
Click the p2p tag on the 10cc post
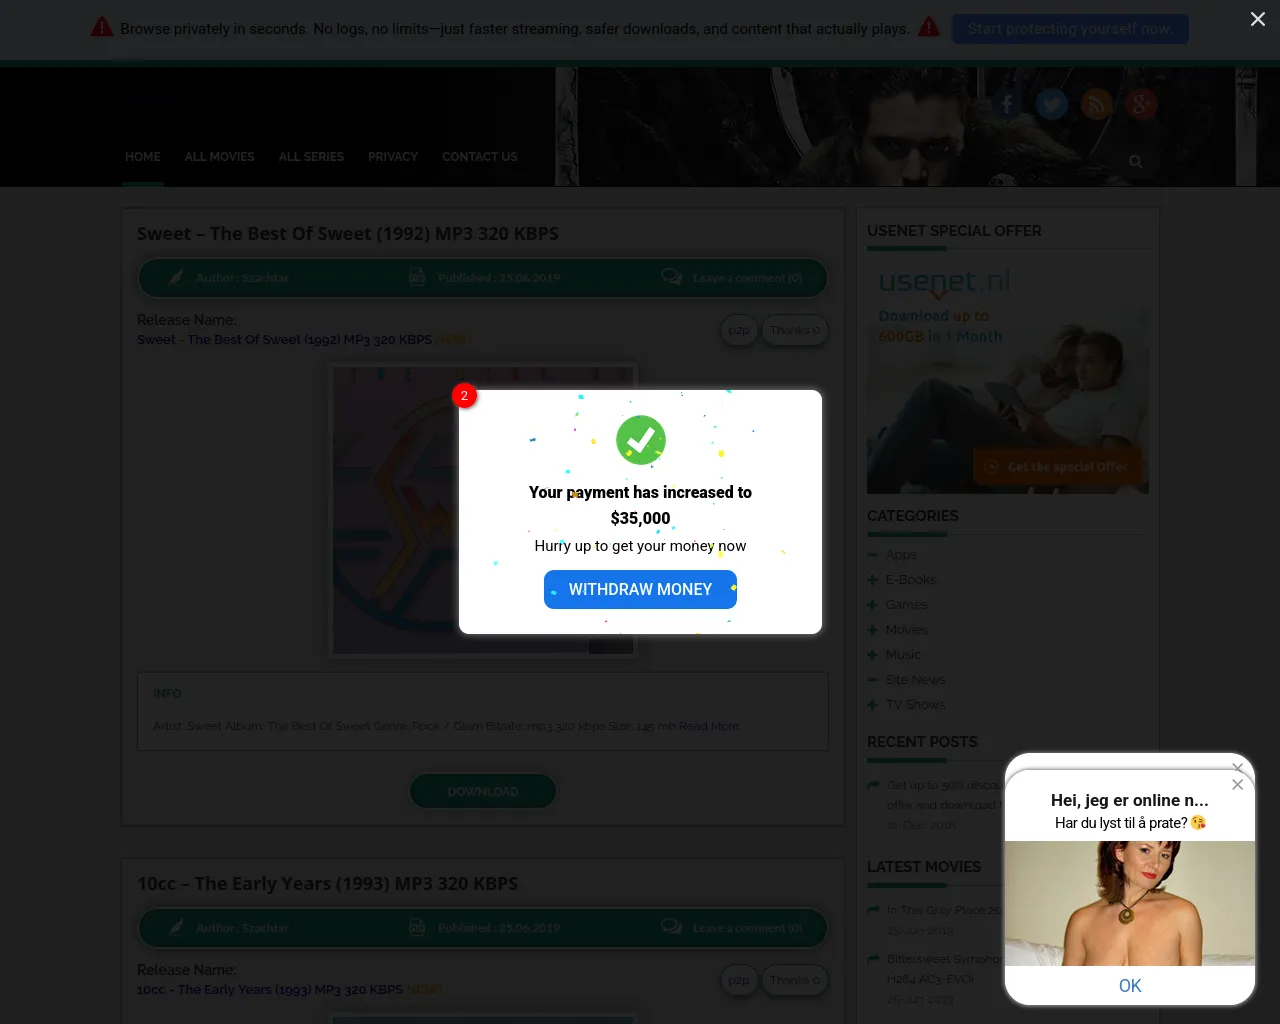pos(739,980)
